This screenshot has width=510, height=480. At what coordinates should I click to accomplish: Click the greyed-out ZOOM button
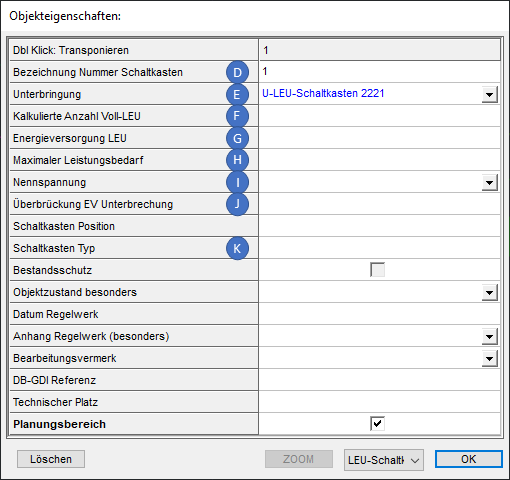coord(299,459)
